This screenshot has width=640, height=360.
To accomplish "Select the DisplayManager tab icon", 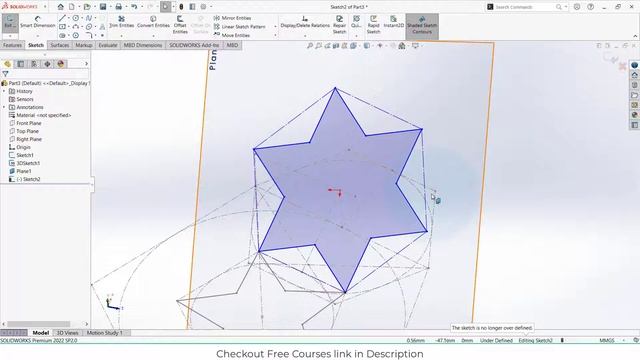I will [61, 64].
